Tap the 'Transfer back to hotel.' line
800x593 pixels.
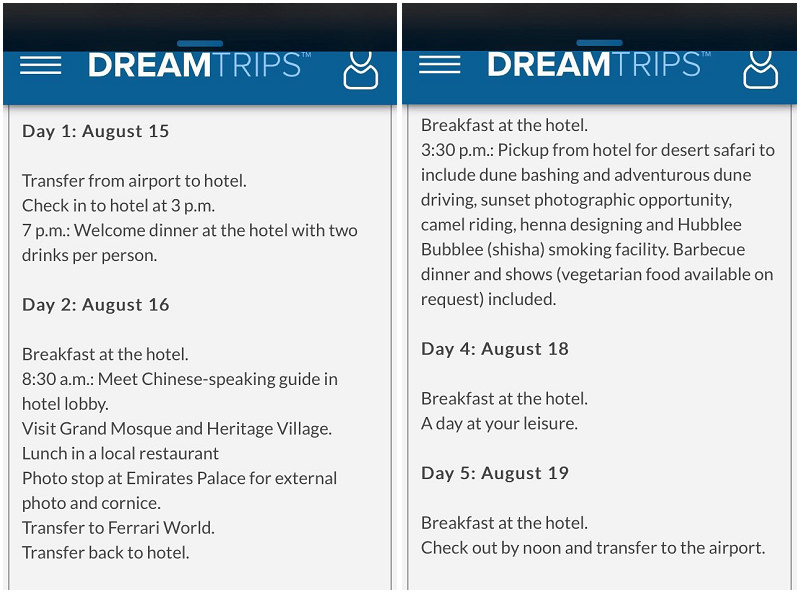(106, 552)
